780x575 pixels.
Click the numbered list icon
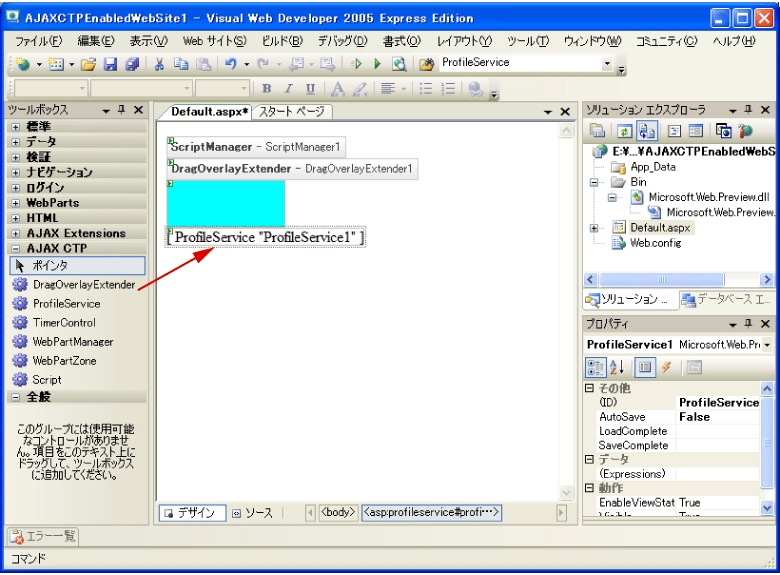[x=448, y=89]
